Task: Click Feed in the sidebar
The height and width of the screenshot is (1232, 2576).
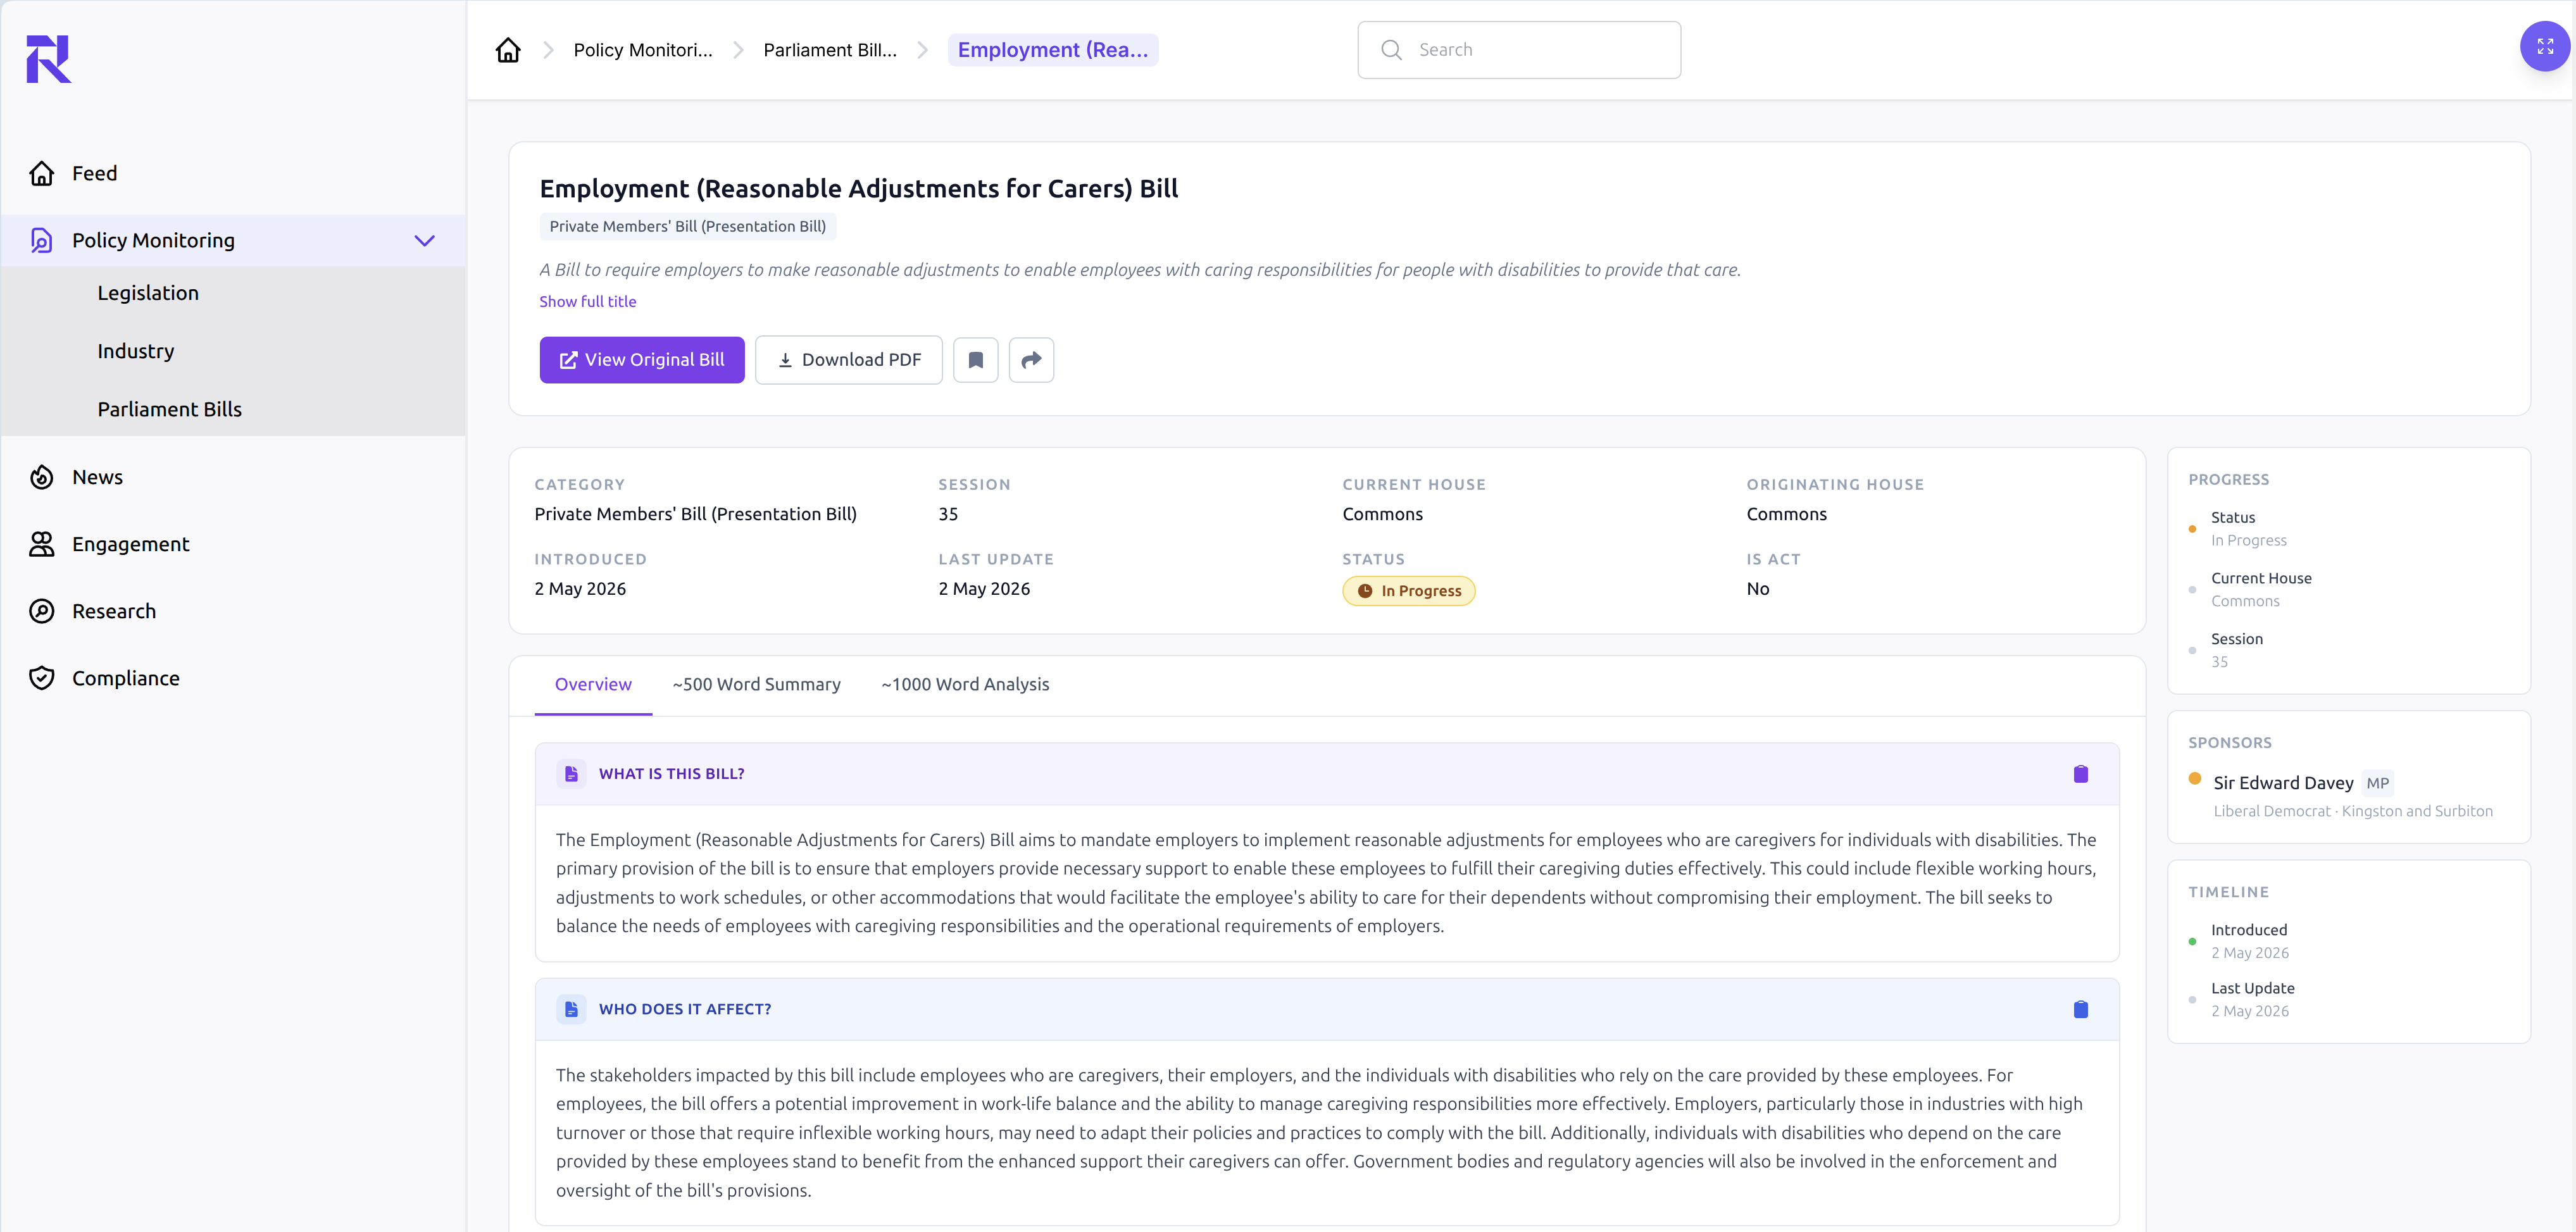Action: click(94, 173)
